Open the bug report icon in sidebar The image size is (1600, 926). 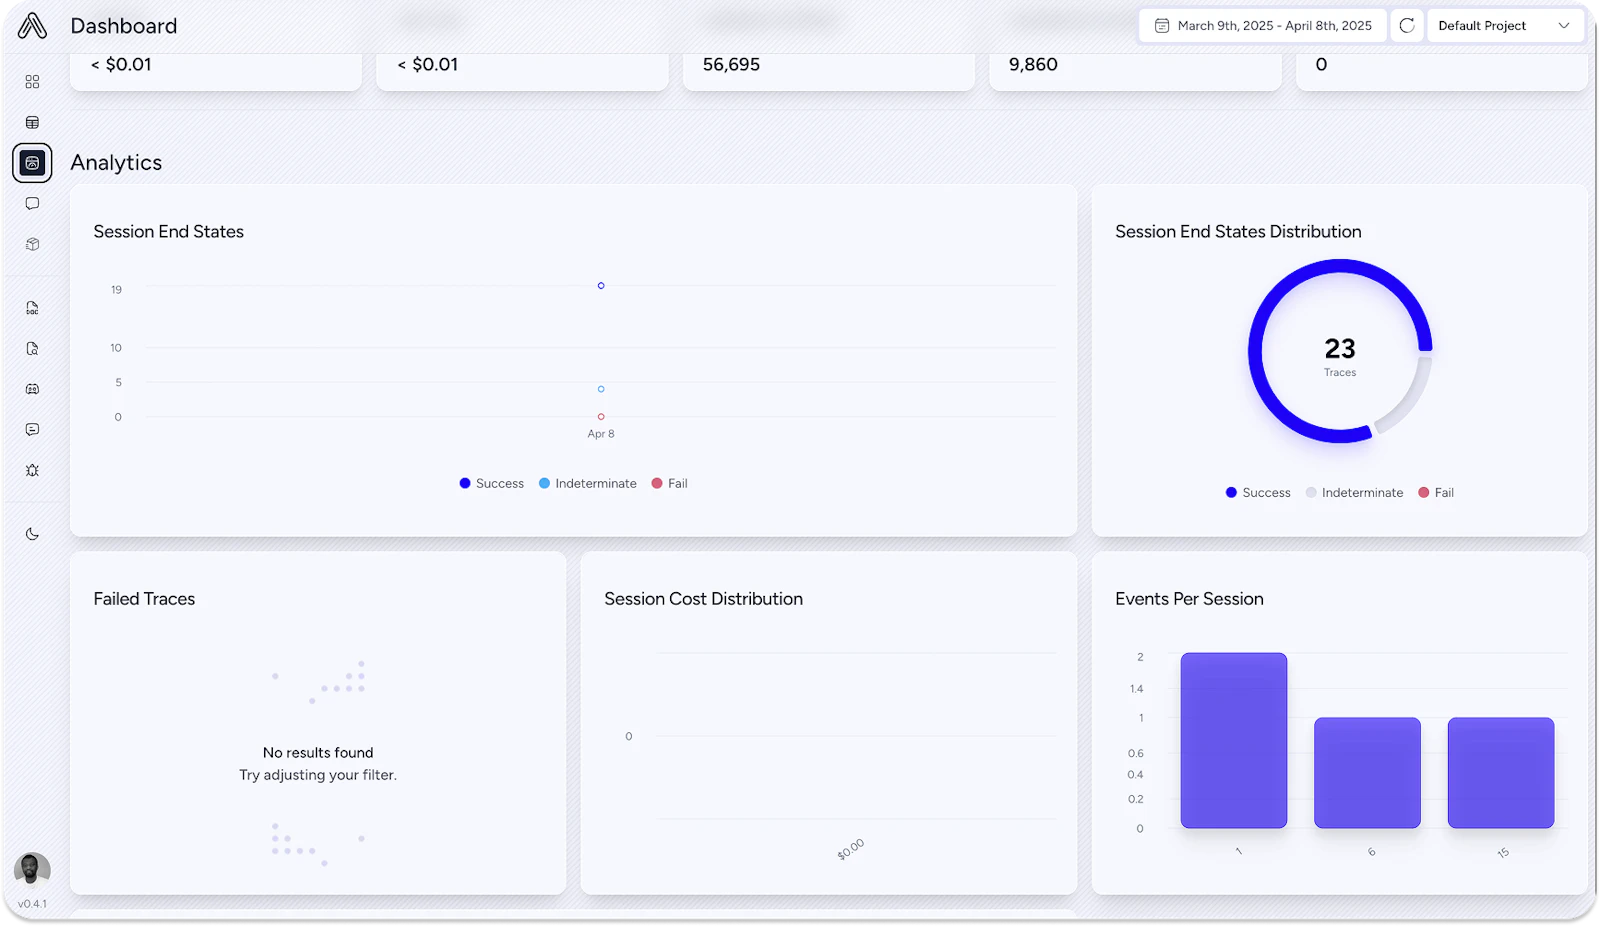coord(32,470)
